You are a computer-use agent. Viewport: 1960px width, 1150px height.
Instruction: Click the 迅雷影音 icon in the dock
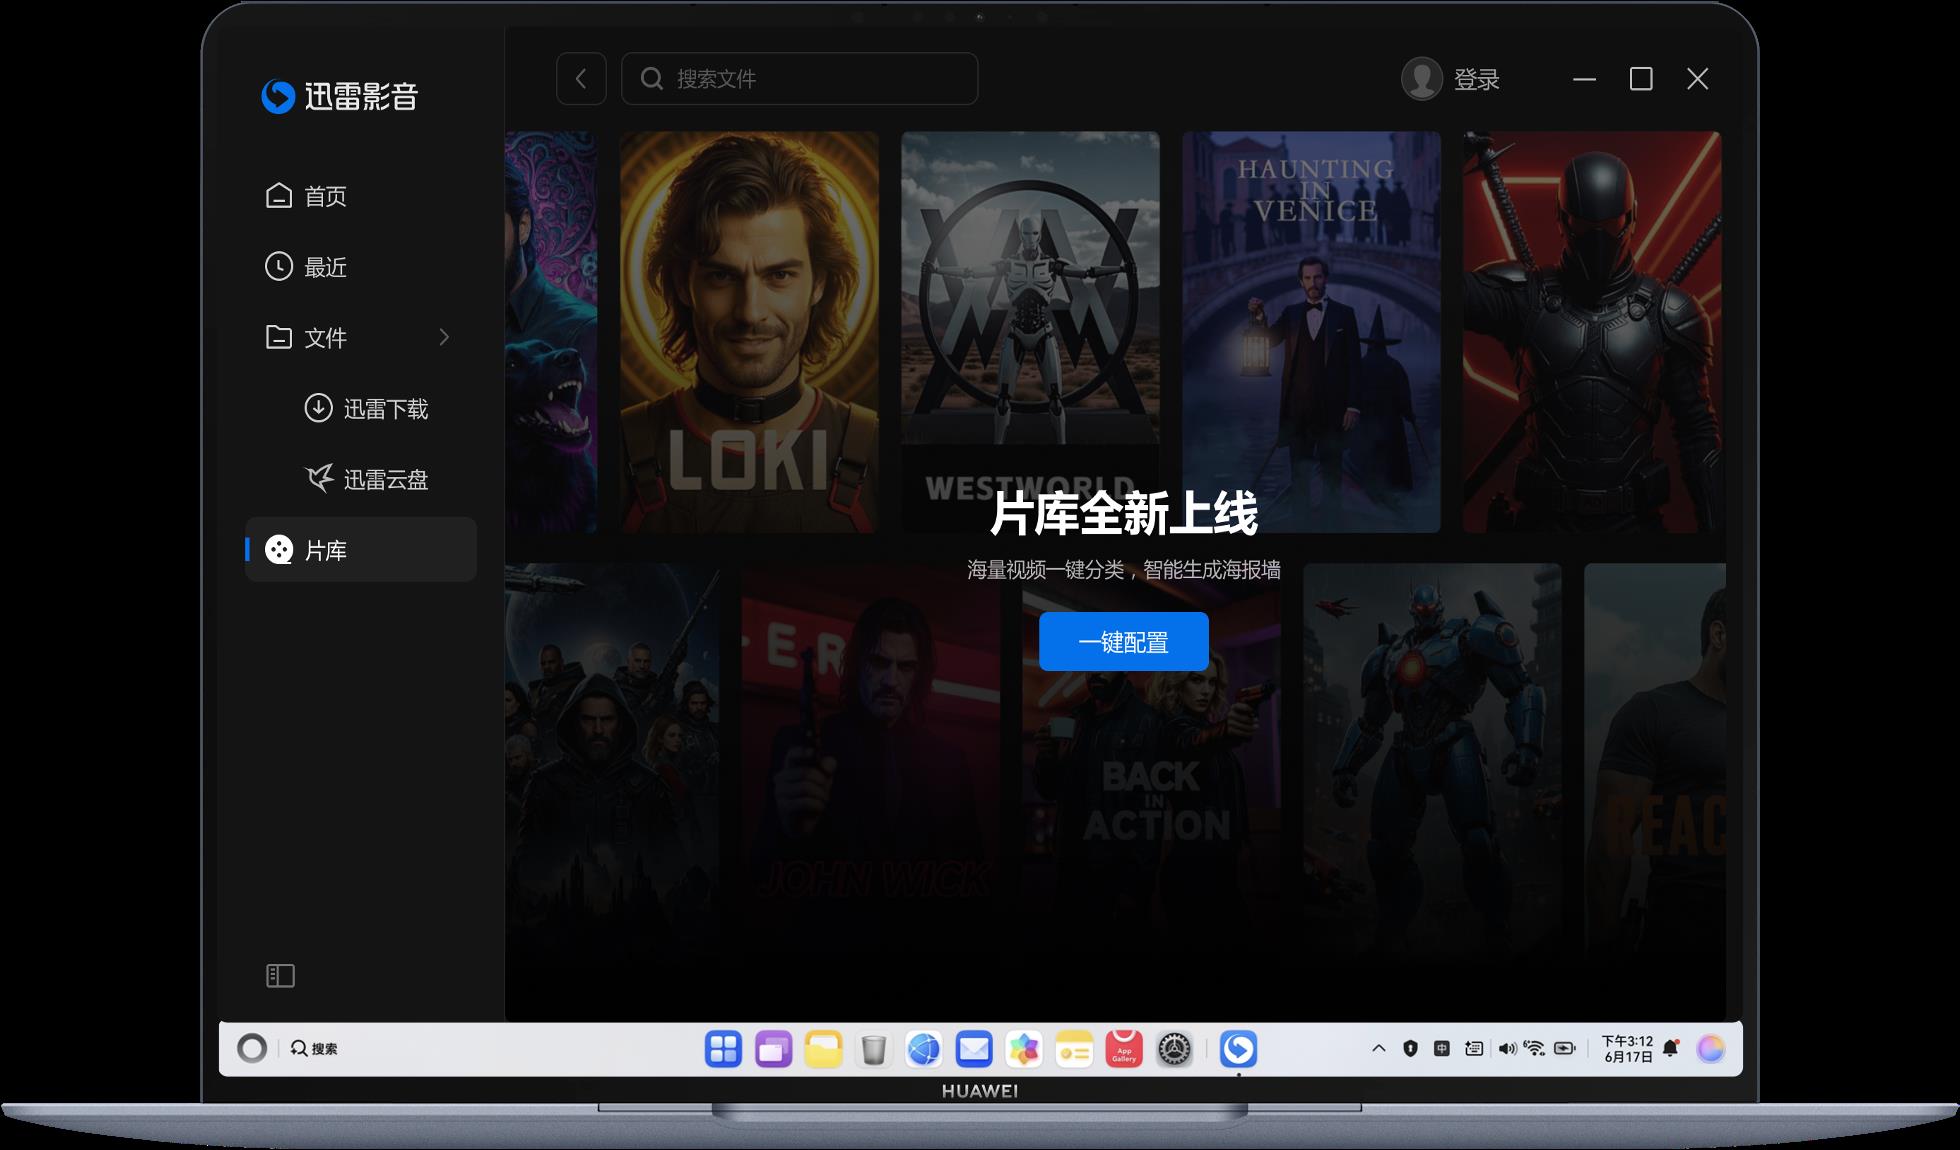[1239, 1049]
